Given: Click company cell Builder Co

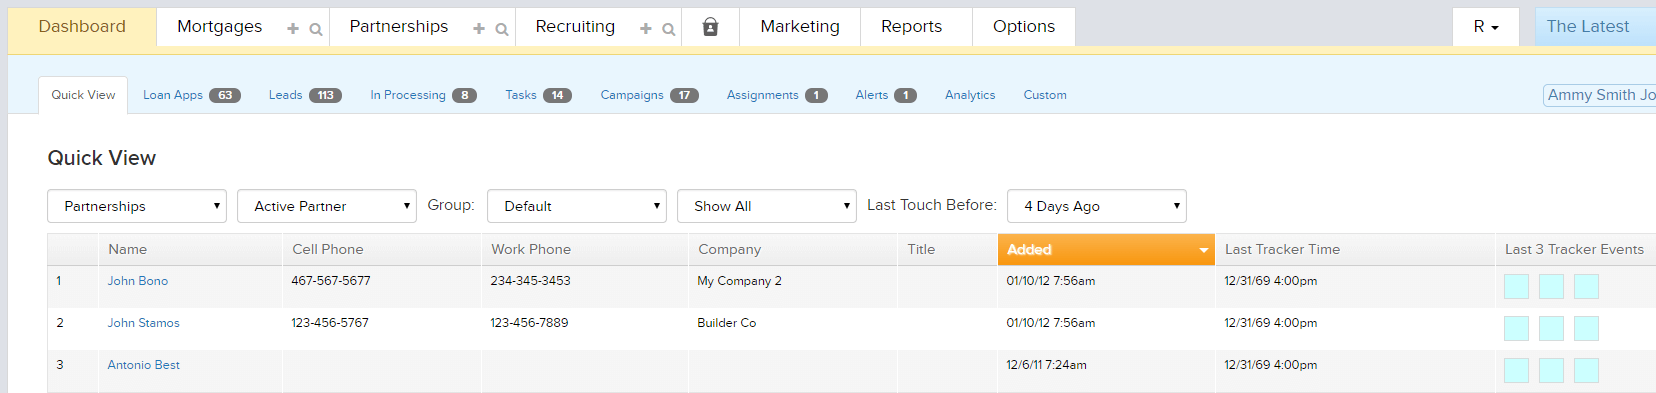Looking at the screenshot, I should click(727, 323).
